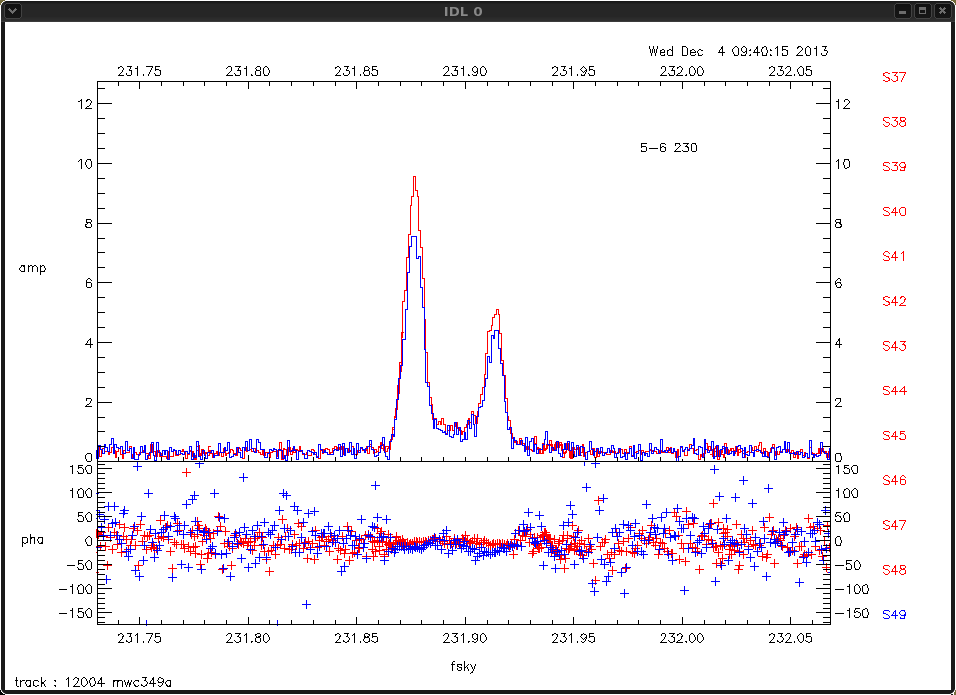Maximize the IDL 0 window
This screenshot has width=956, height=695.
pos(922,10)
